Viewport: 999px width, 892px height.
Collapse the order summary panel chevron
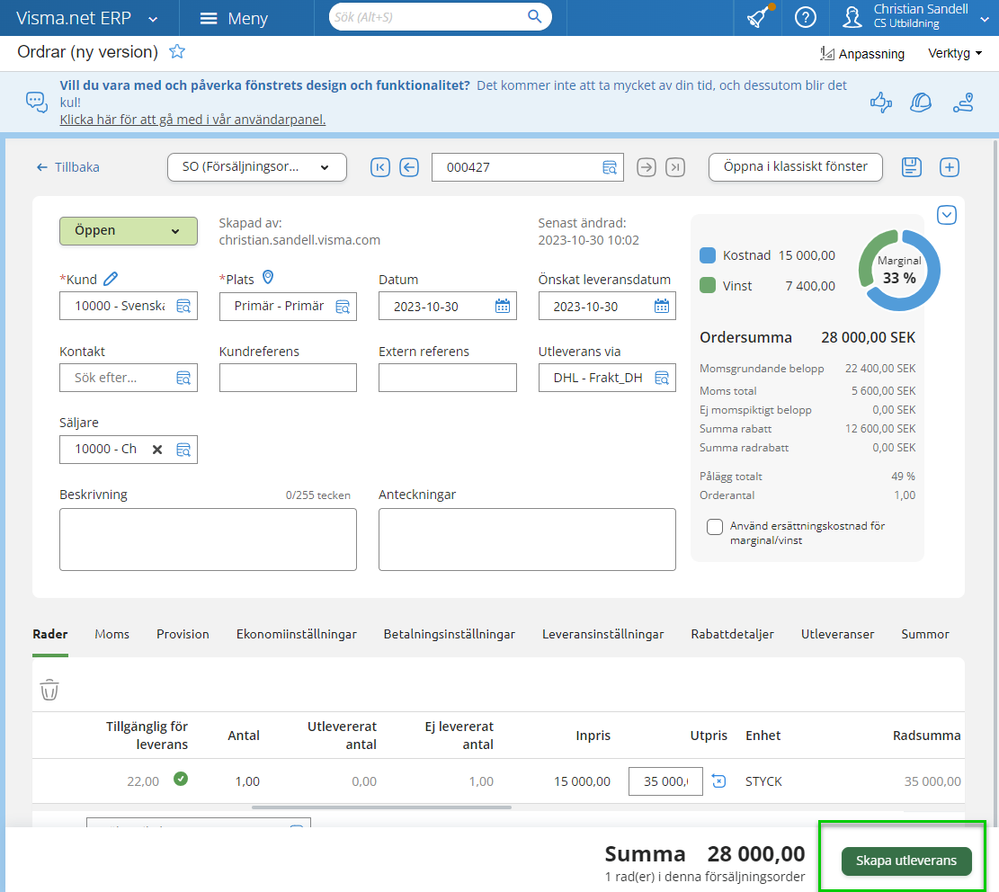(x=947, y=215)
